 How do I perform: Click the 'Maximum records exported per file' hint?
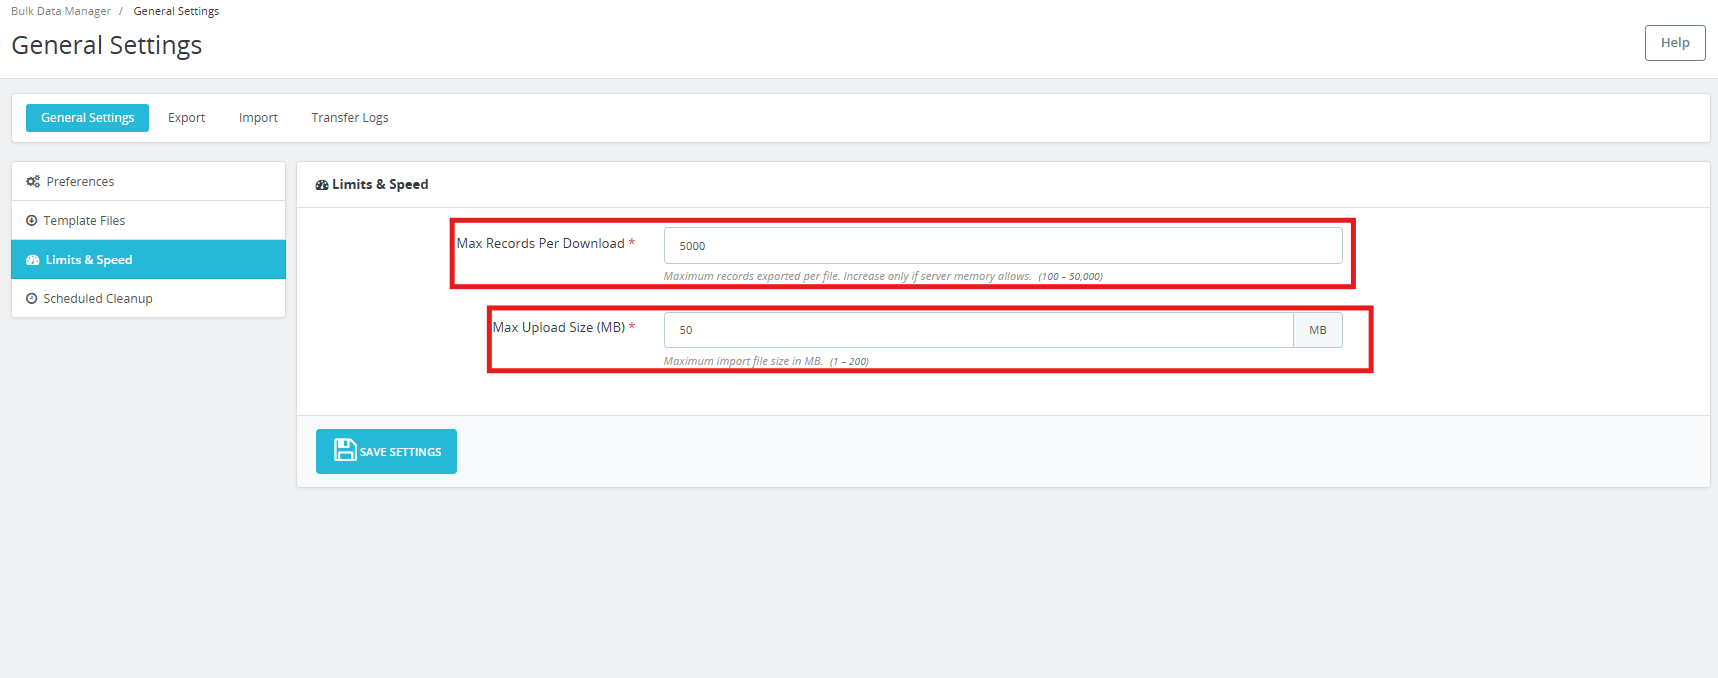click(883, 277)
